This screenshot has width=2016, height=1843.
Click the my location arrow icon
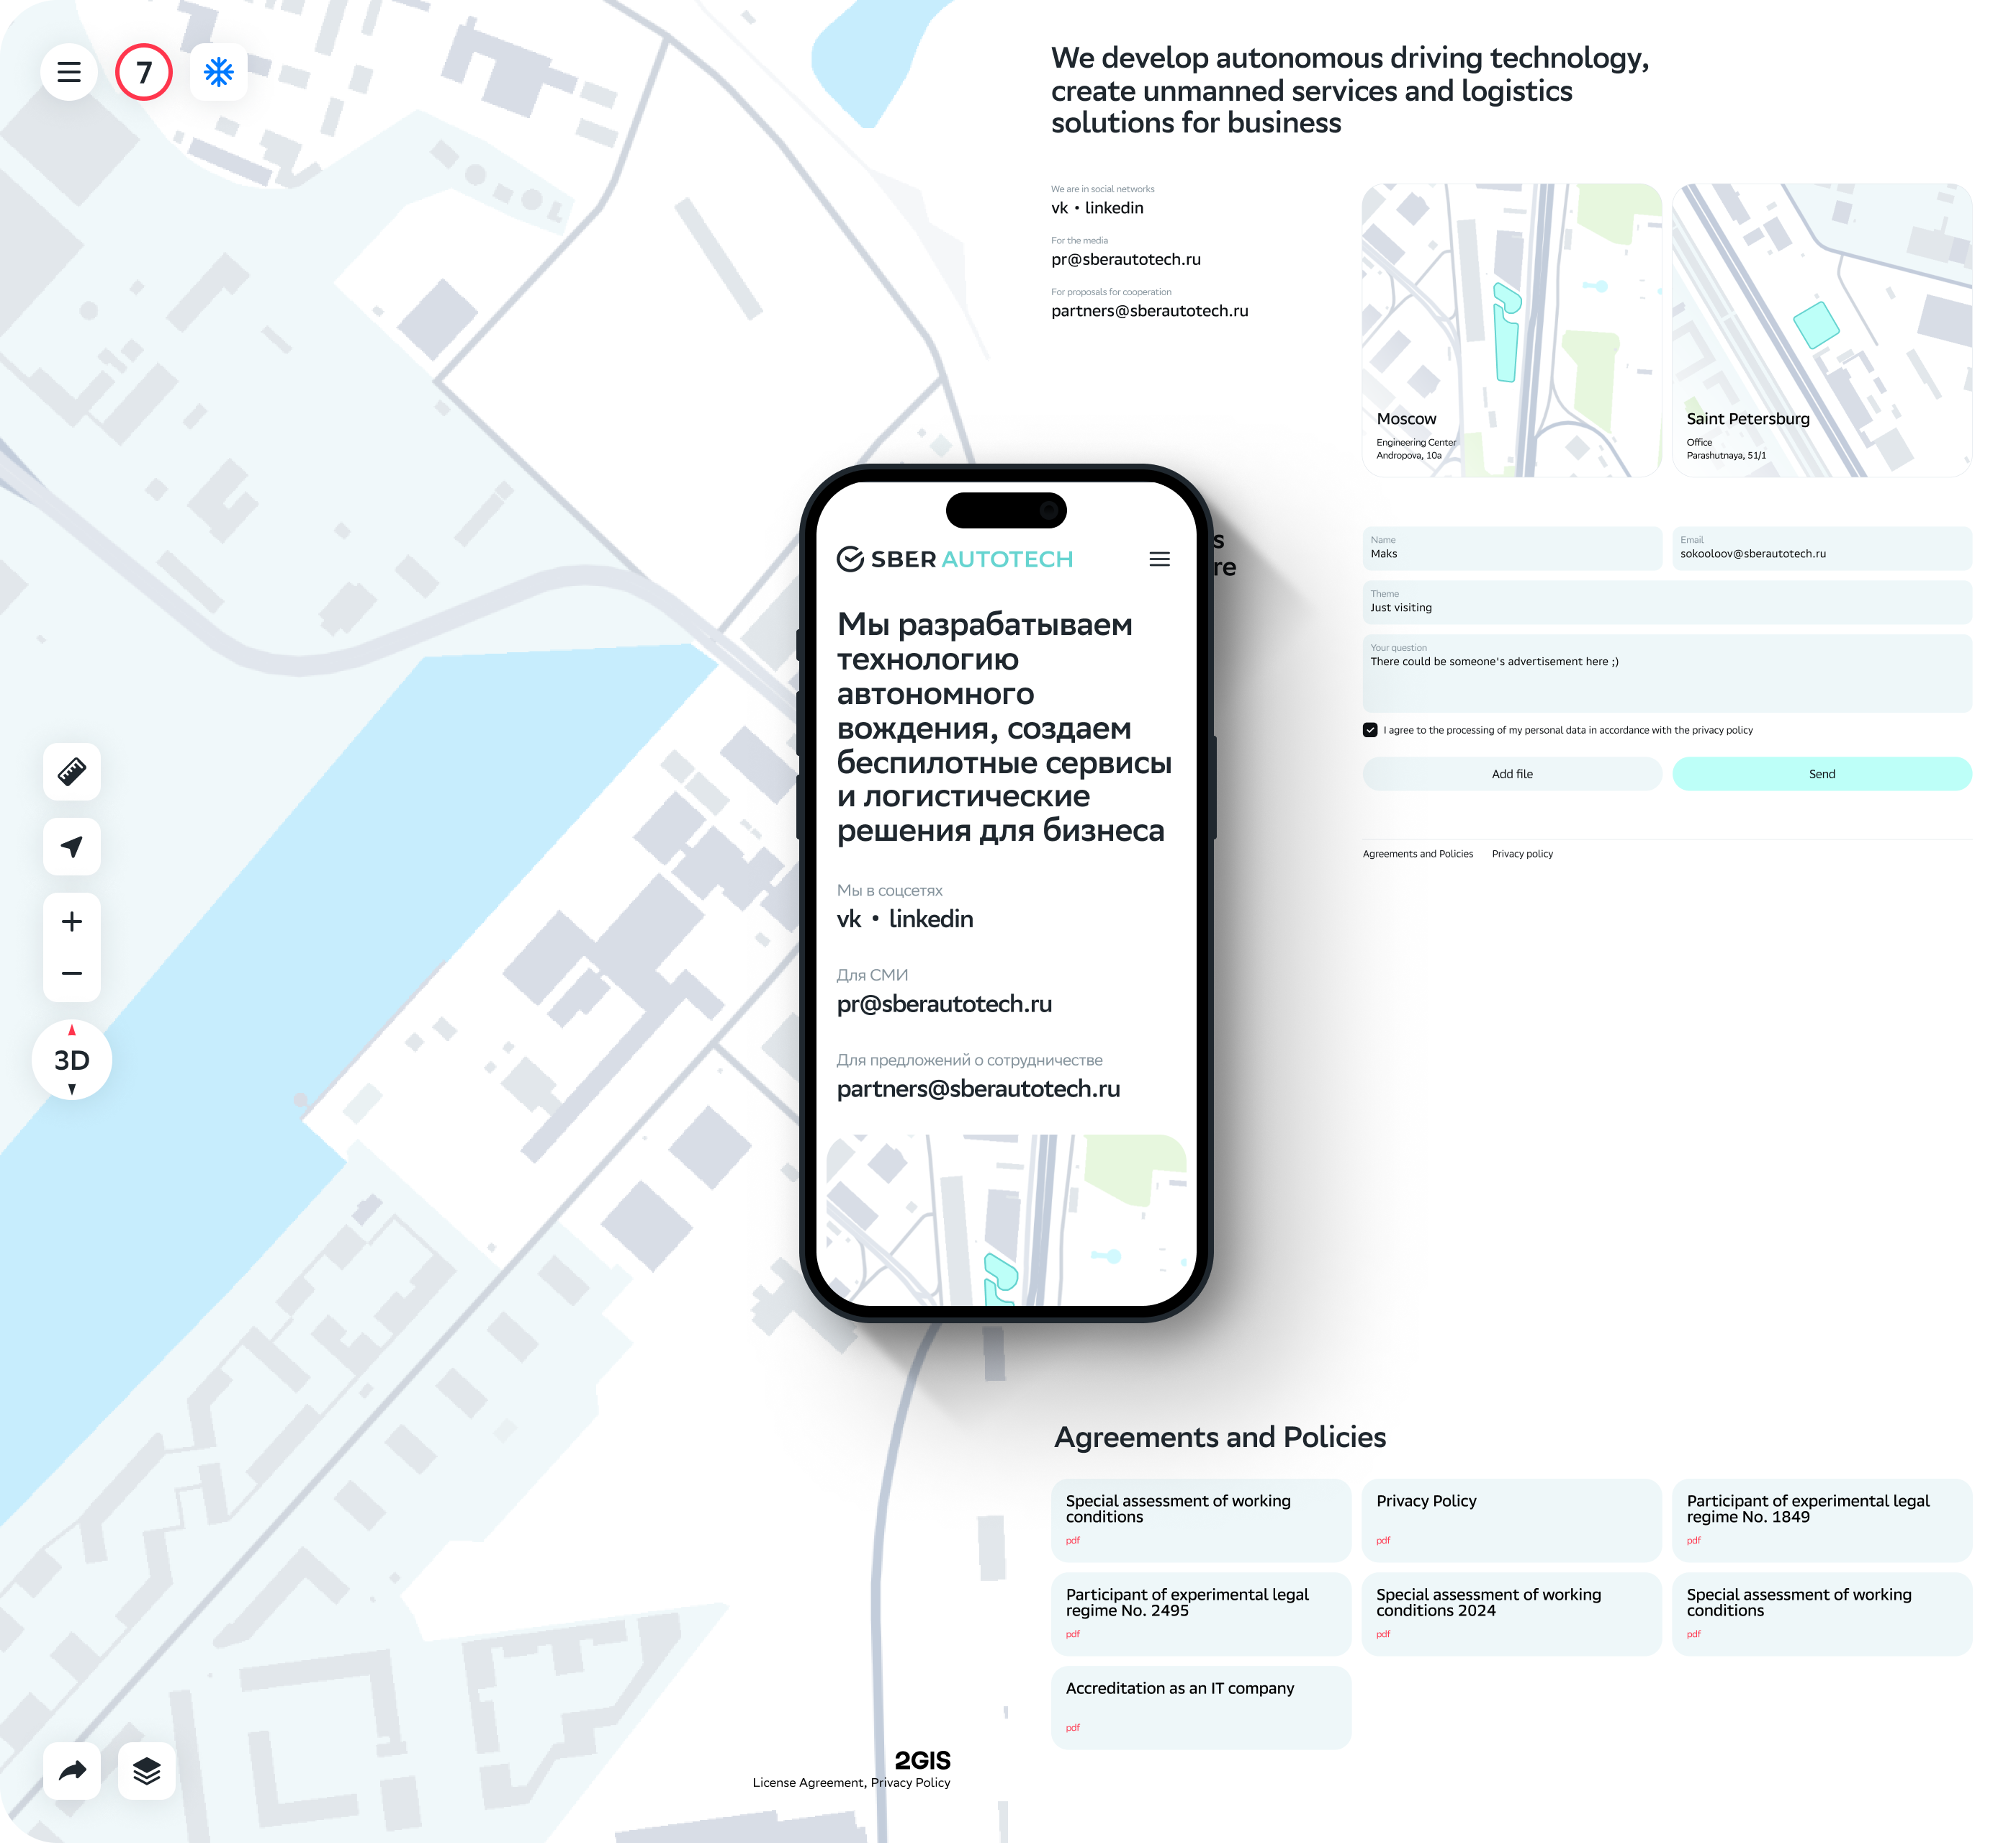[x=72, y=847]
